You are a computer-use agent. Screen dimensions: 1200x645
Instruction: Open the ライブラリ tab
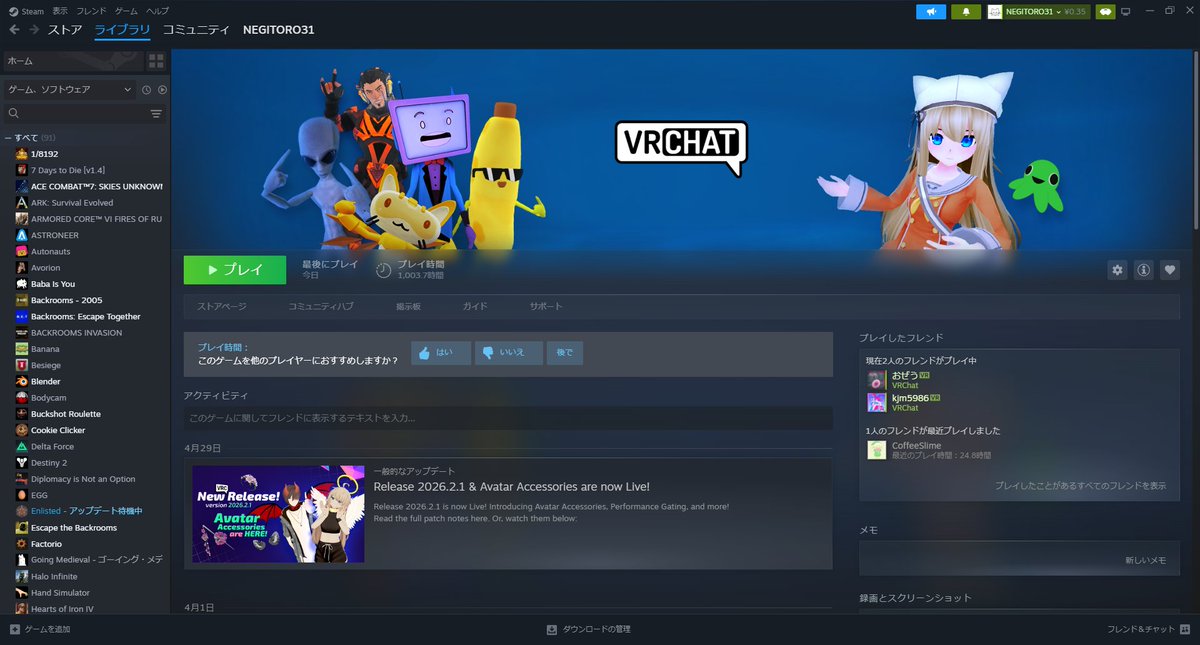point(122,30)
